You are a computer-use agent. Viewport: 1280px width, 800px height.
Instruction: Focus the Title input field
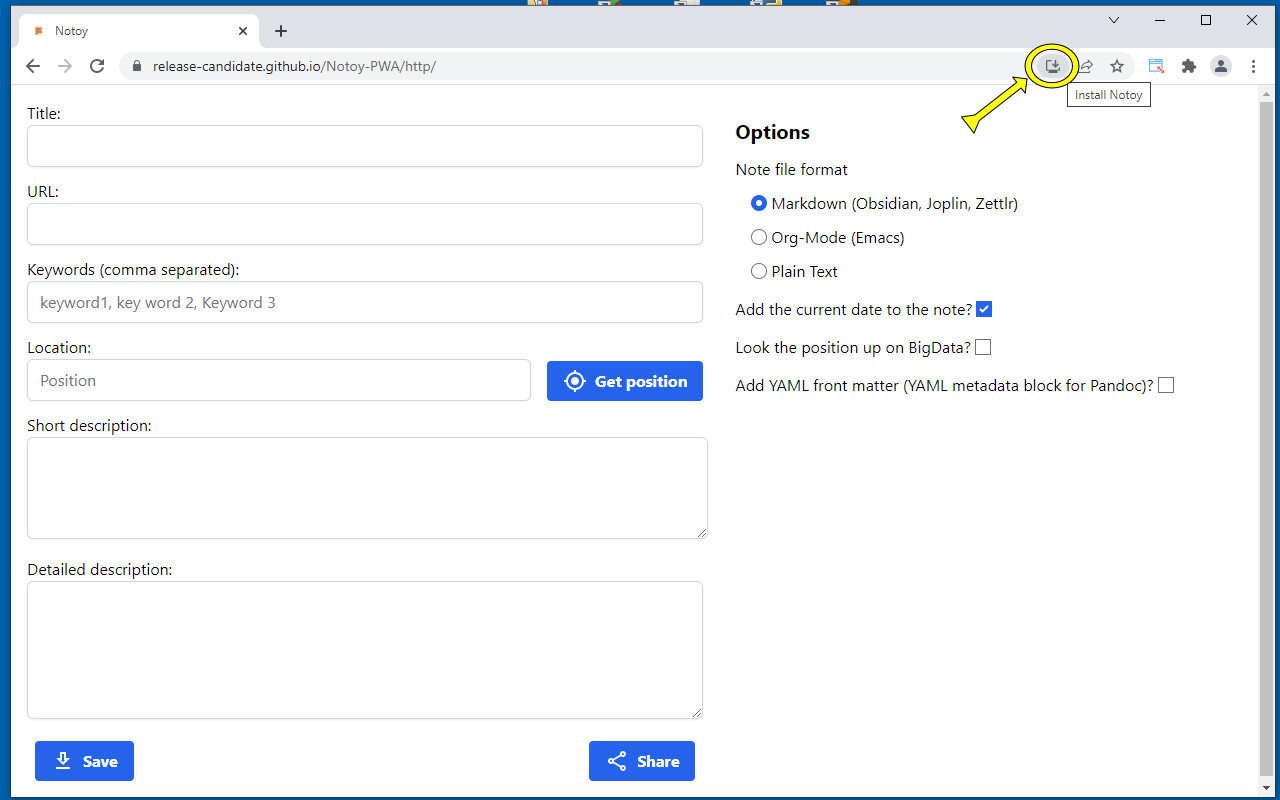pos(365,146)
